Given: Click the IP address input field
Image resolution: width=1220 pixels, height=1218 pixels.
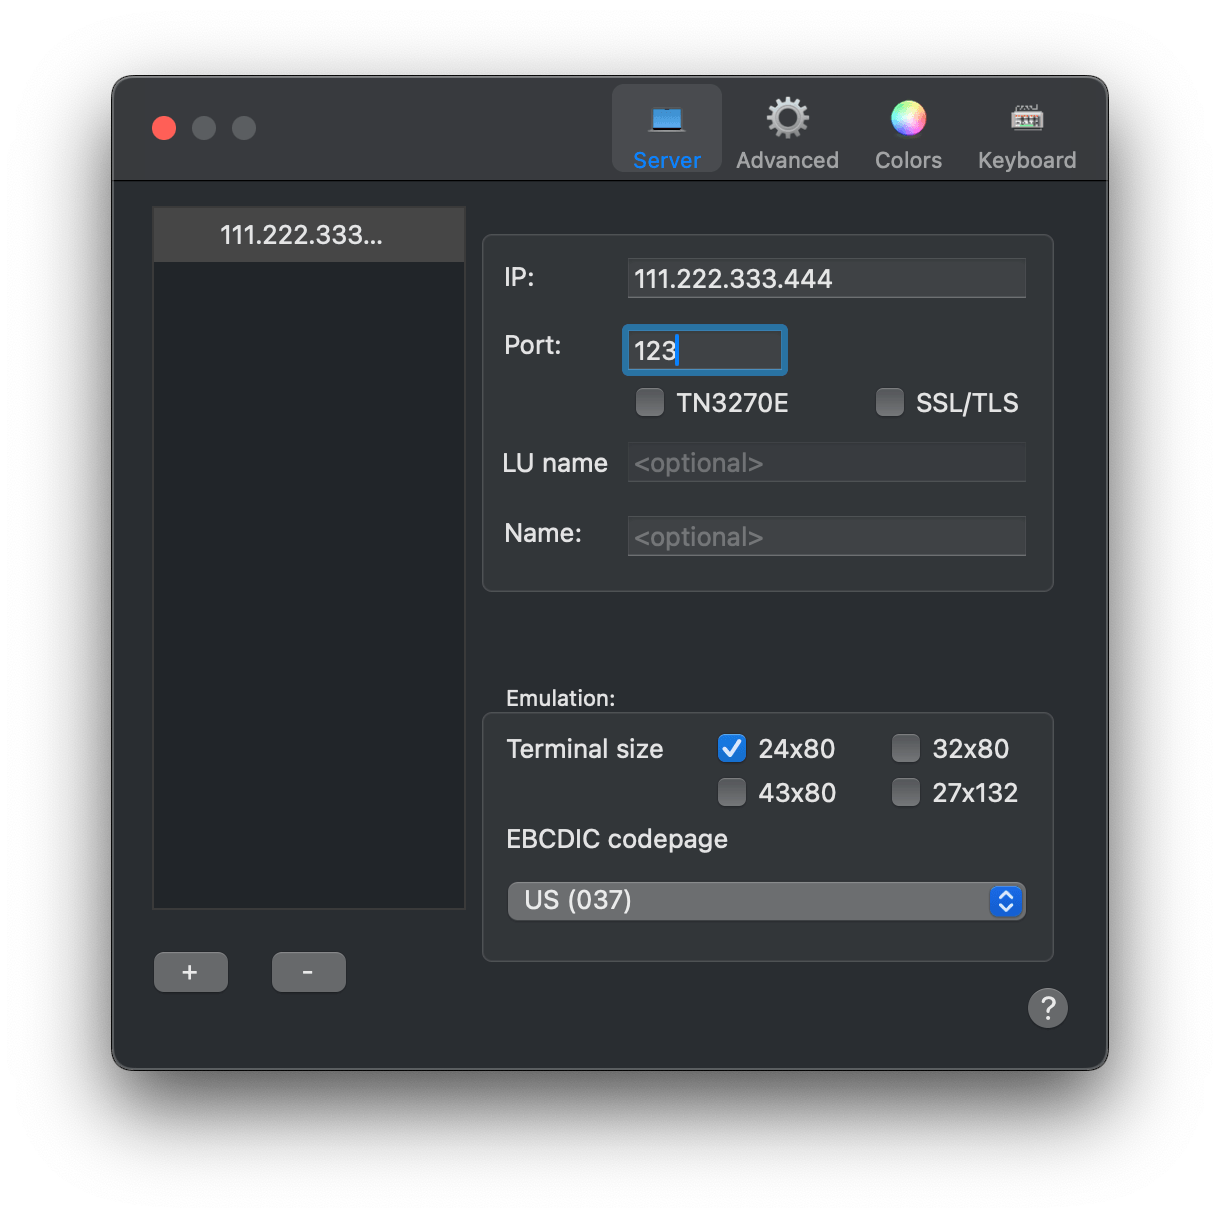Looking at the screenshot, I should tap(826, 278).
